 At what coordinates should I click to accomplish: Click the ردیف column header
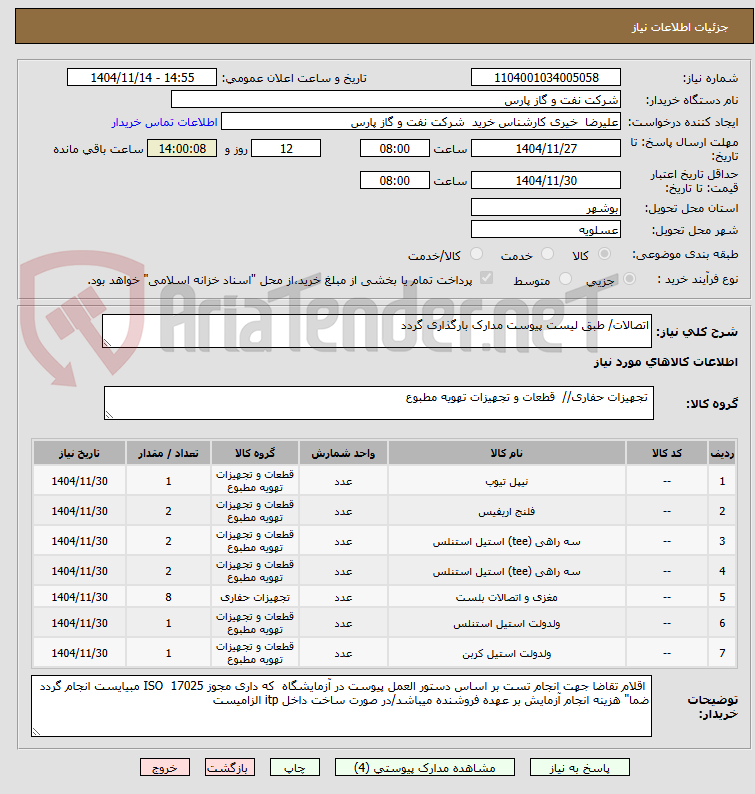click(722, 453)
